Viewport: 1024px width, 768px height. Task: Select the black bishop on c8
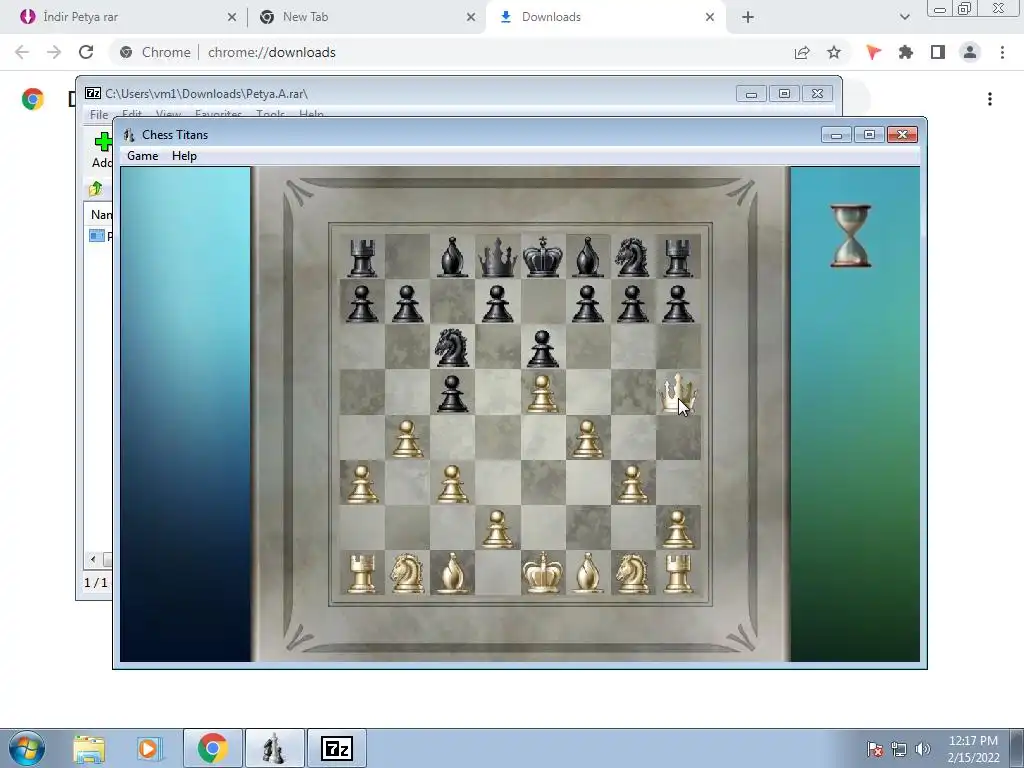(452, 257)
